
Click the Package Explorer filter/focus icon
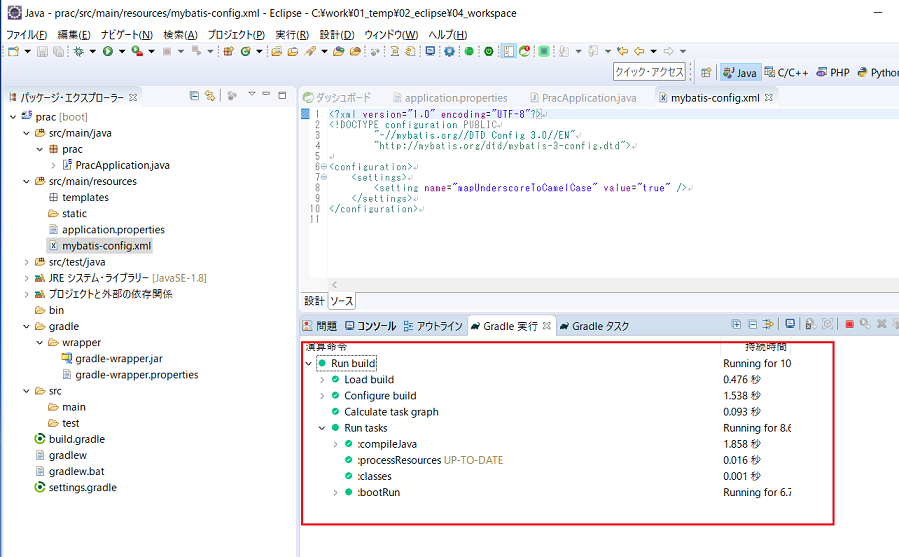pos(232,96)
